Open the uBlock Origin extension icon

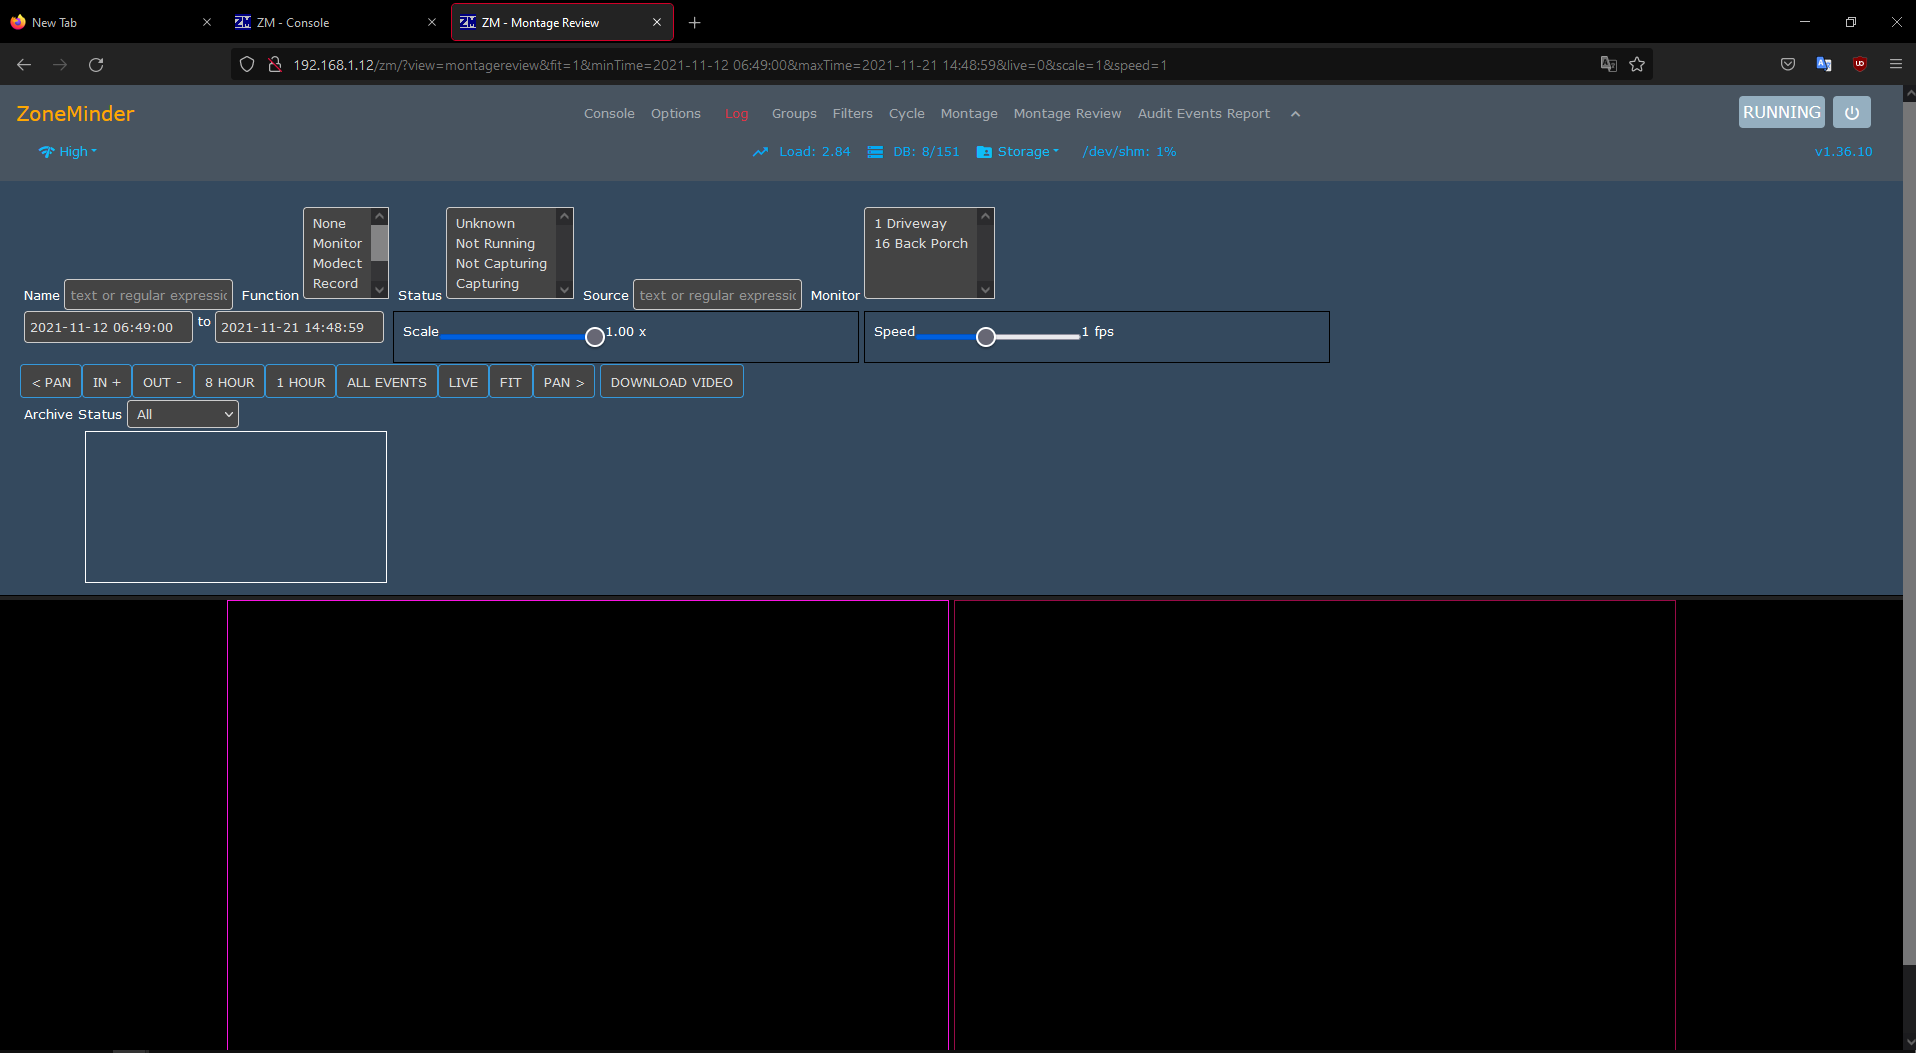coord(1860,65)
